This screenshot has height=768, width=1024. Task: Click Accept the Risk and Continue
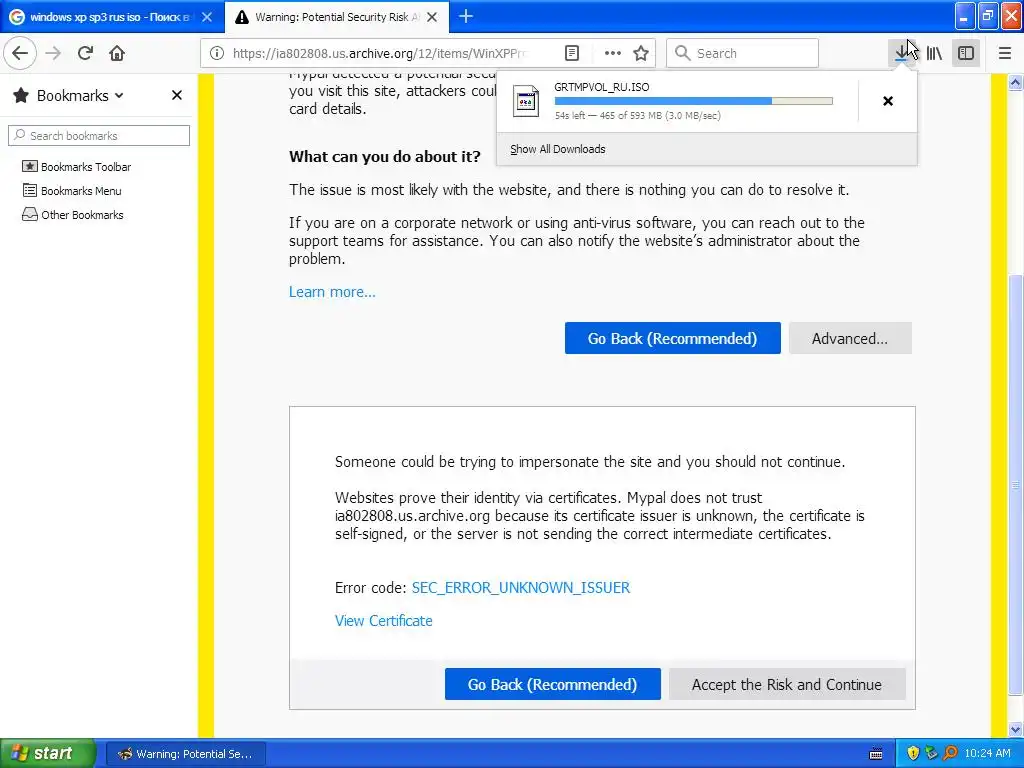(787, 684)
